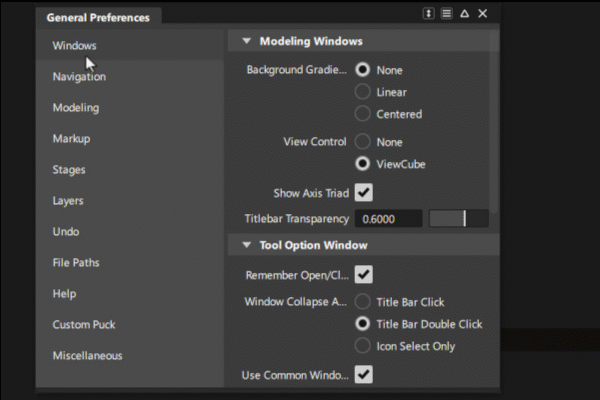Select the ViewCube view control option
This screenshot has width=600, height=400.
click(363, 164)
